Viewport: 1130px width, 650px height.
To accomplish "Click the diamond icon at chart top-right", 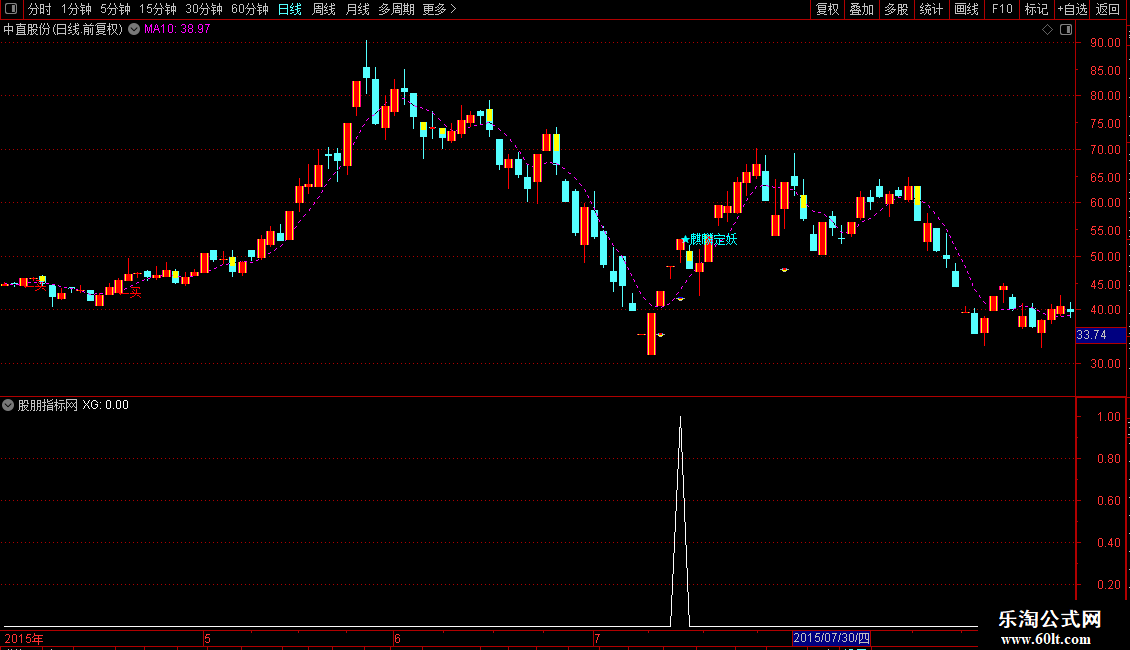I will 1048,30.
